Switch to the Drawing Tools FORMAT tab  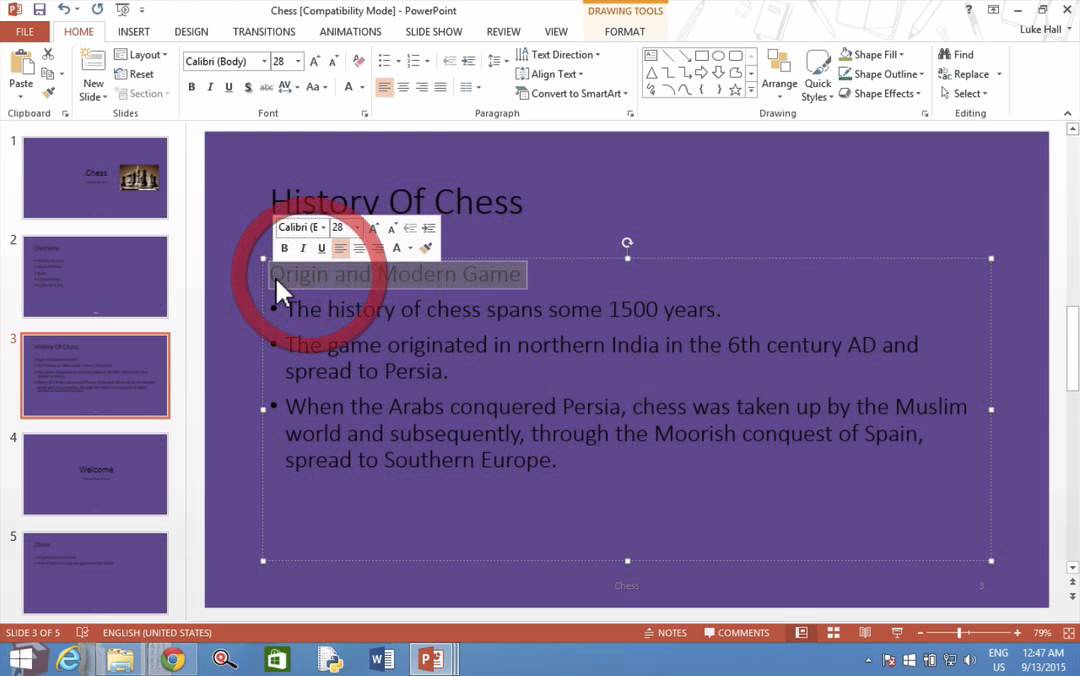[625, 32]
